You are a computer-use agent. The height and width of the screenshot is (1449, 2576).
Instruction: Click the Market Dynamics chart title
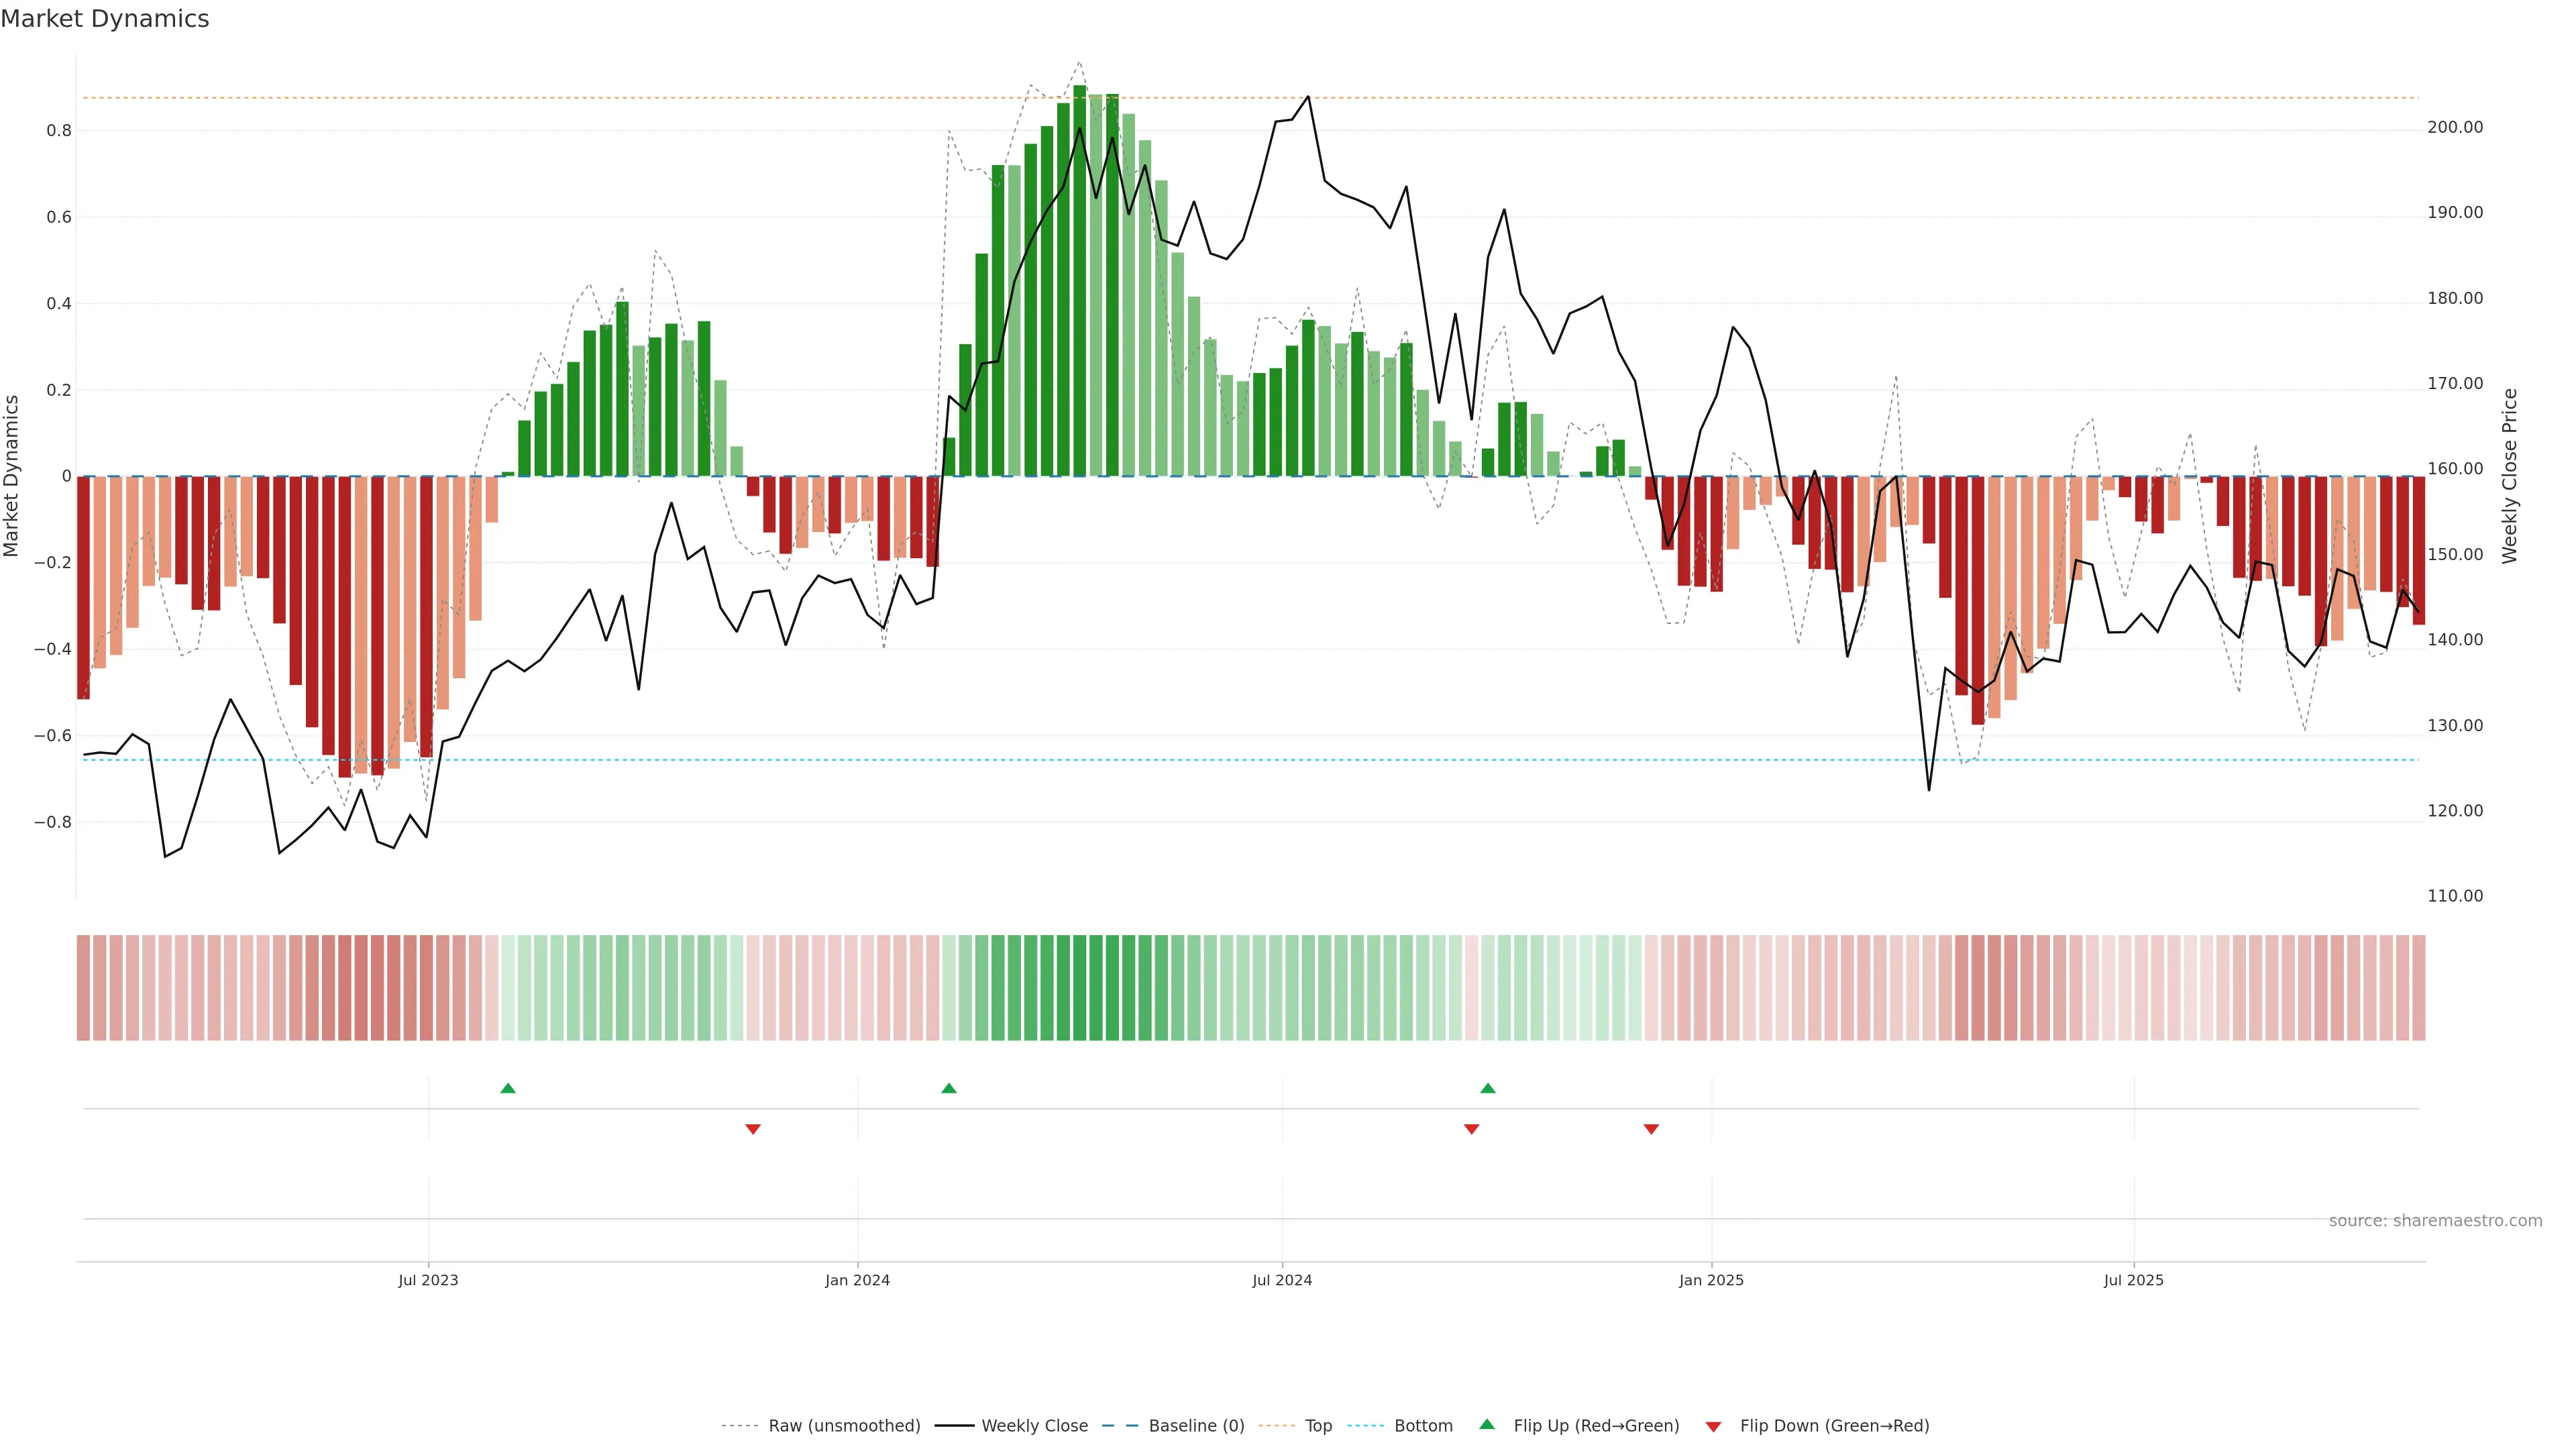pos(105,19)
